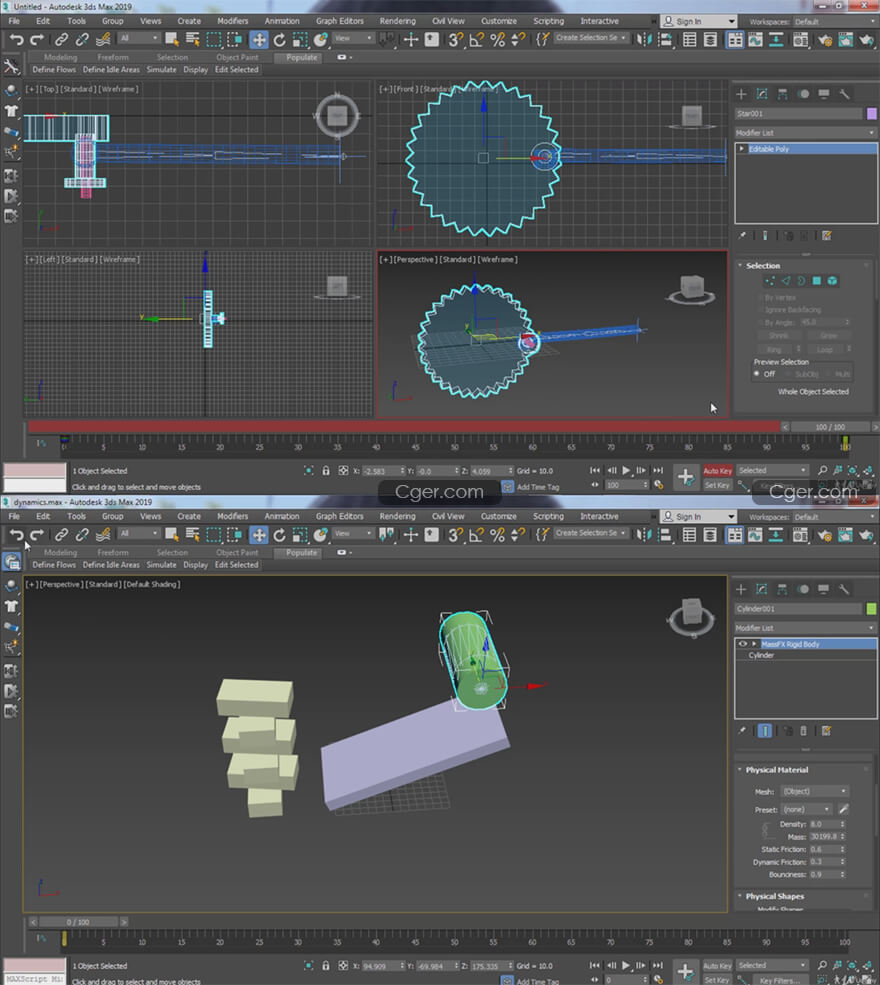Toggle Show End Result button in Untitled panel
This screenshot has height=985, width=880.
point(764,236)
